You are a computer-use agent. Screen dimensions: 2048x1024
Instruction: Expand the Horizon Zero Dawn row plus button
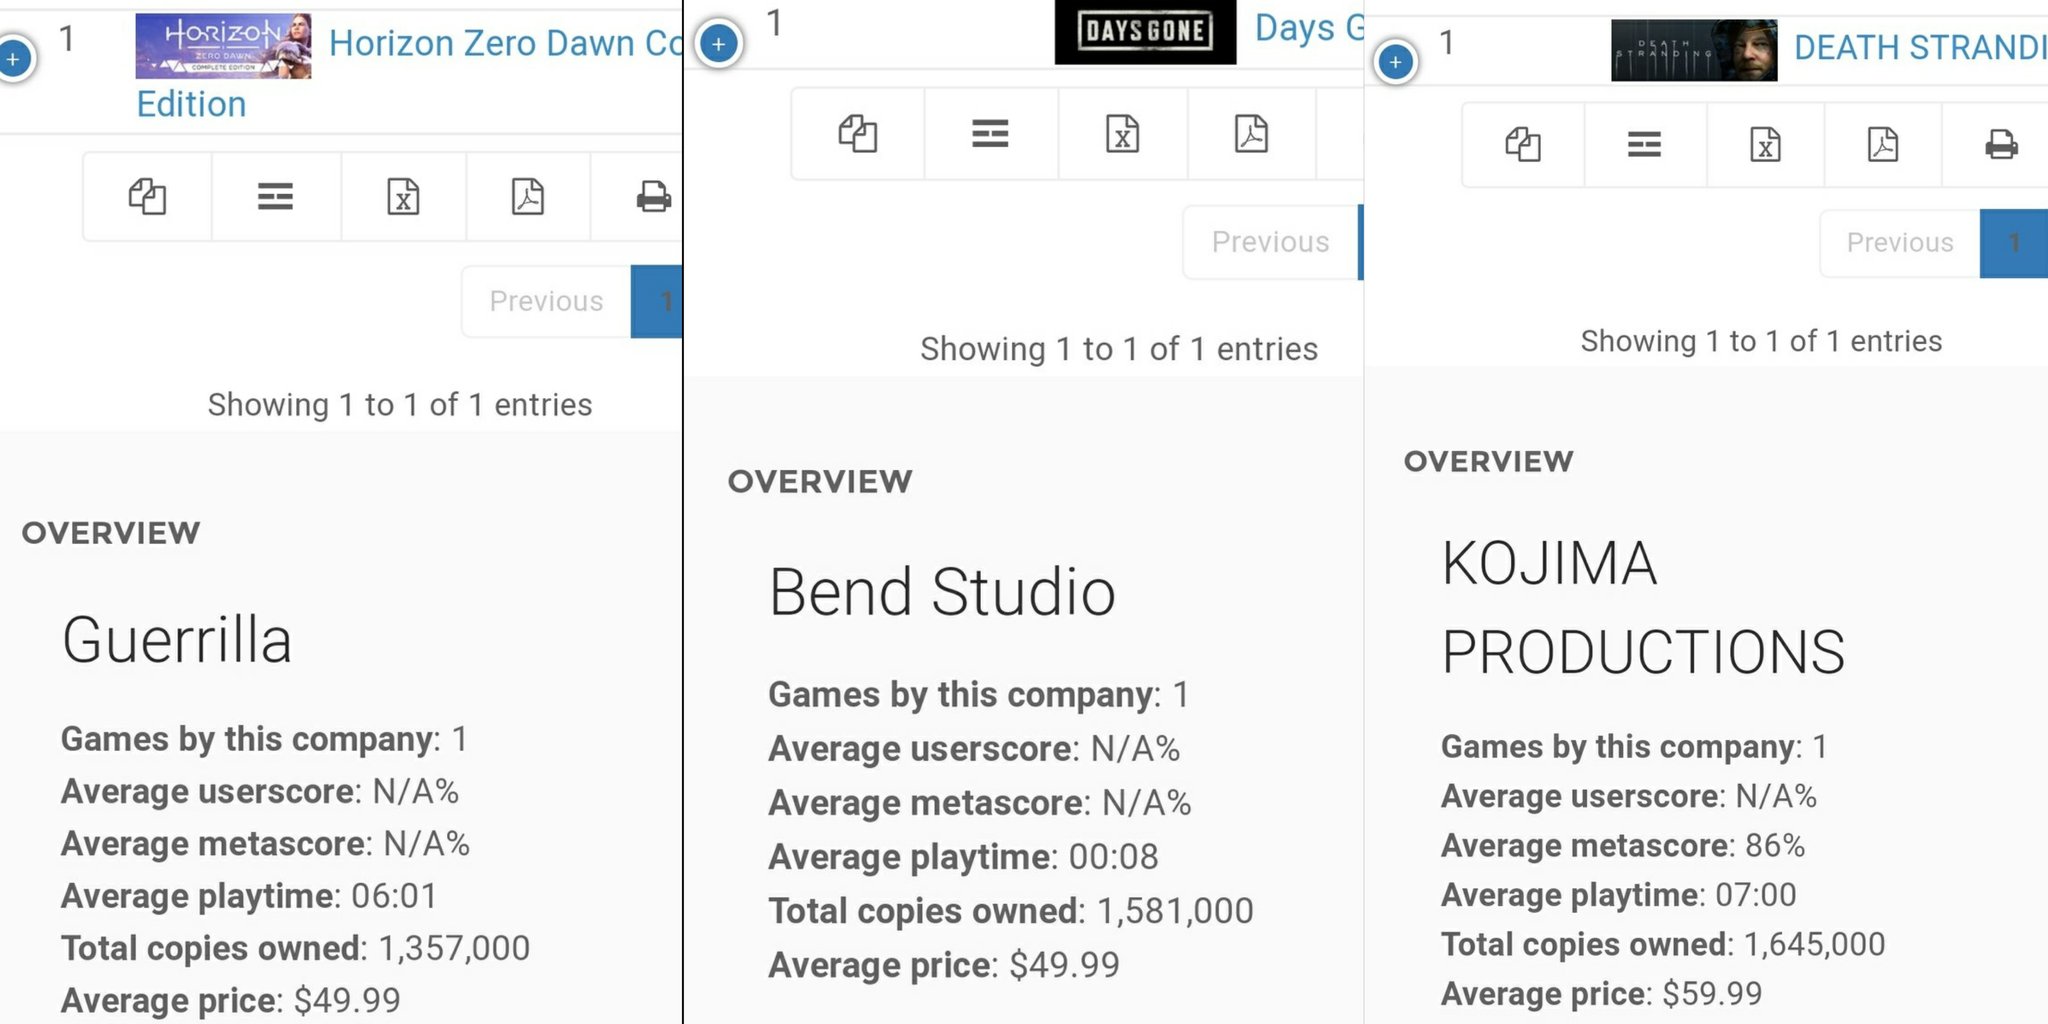click(13, 59)
